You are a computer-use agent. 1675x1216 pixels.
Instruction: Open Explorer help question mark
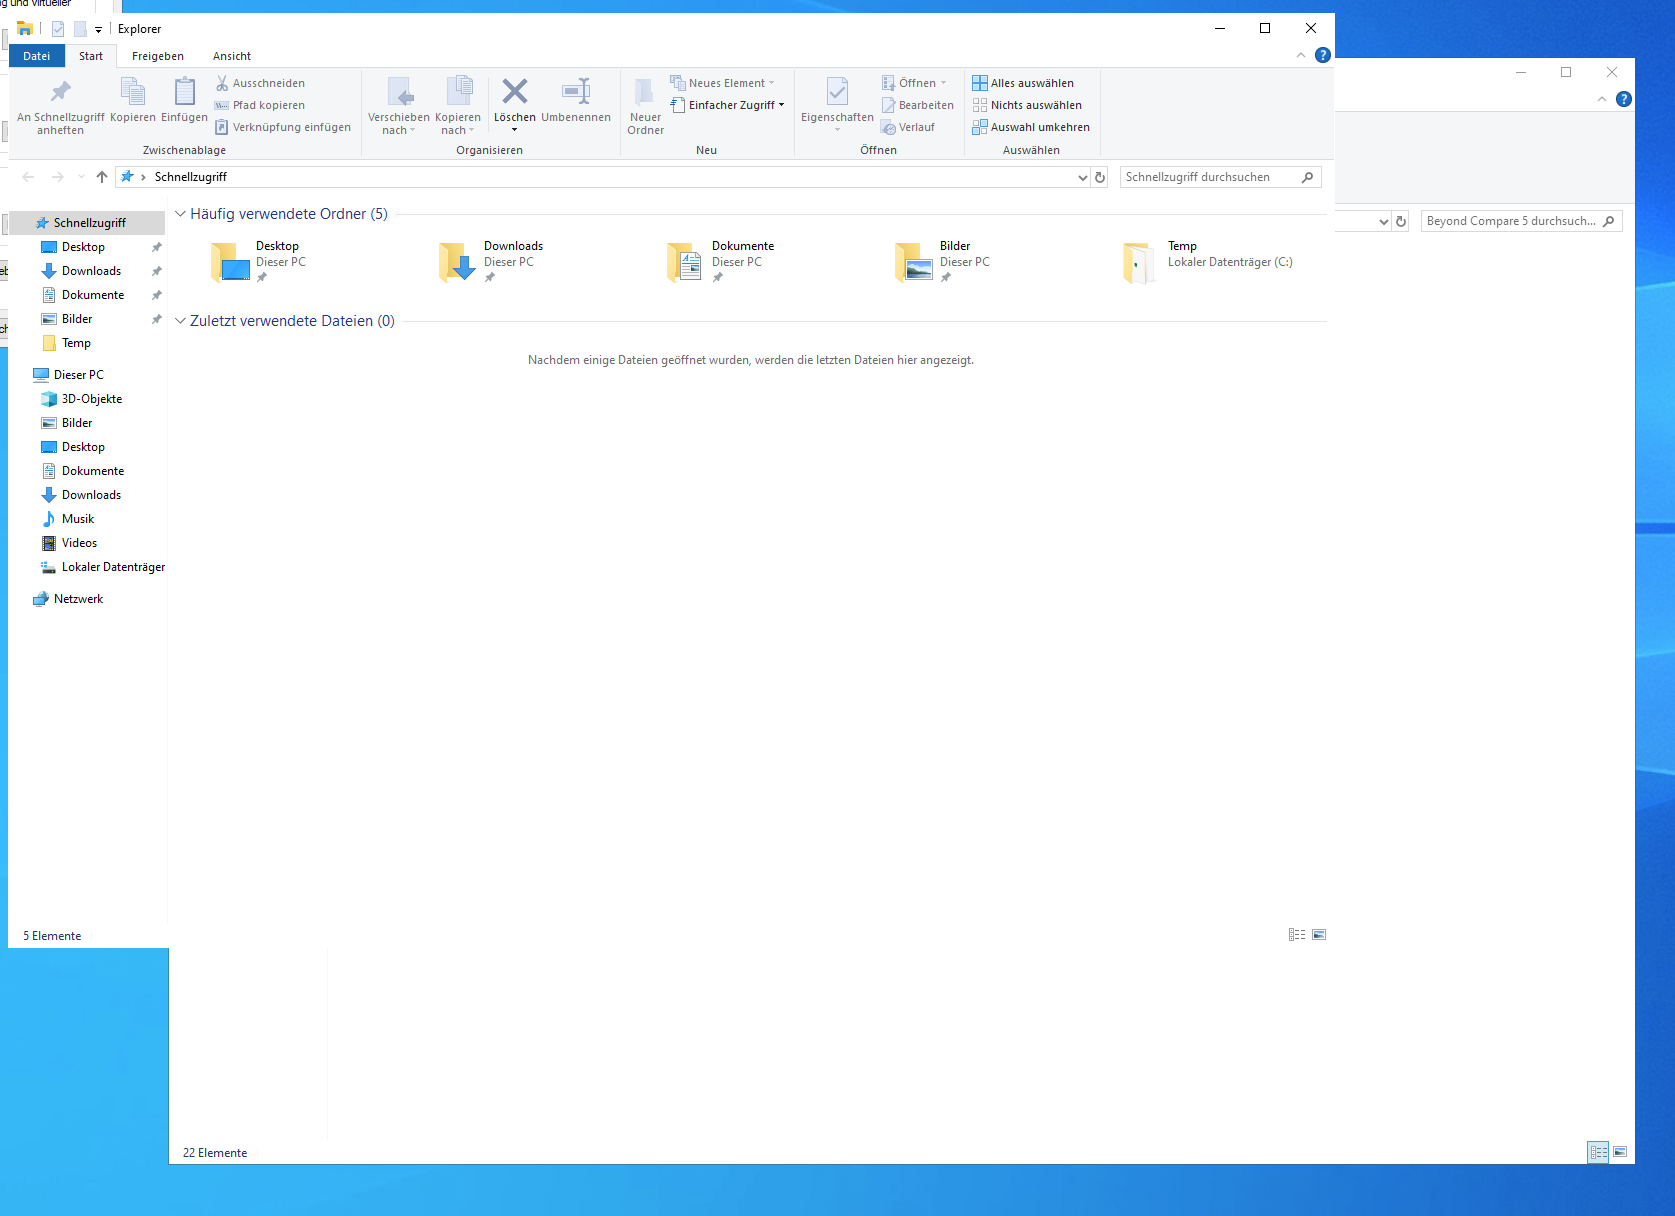[1323, 55]
